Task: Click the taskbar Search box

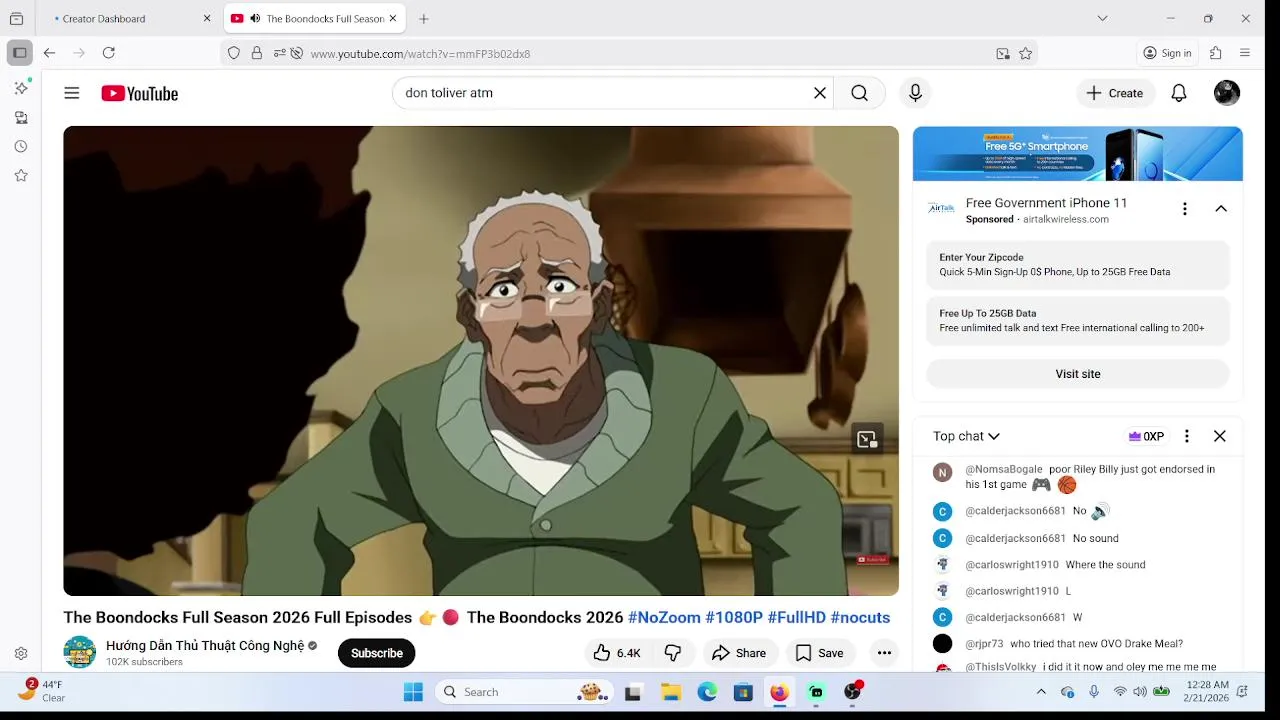Action: point(524,692)
